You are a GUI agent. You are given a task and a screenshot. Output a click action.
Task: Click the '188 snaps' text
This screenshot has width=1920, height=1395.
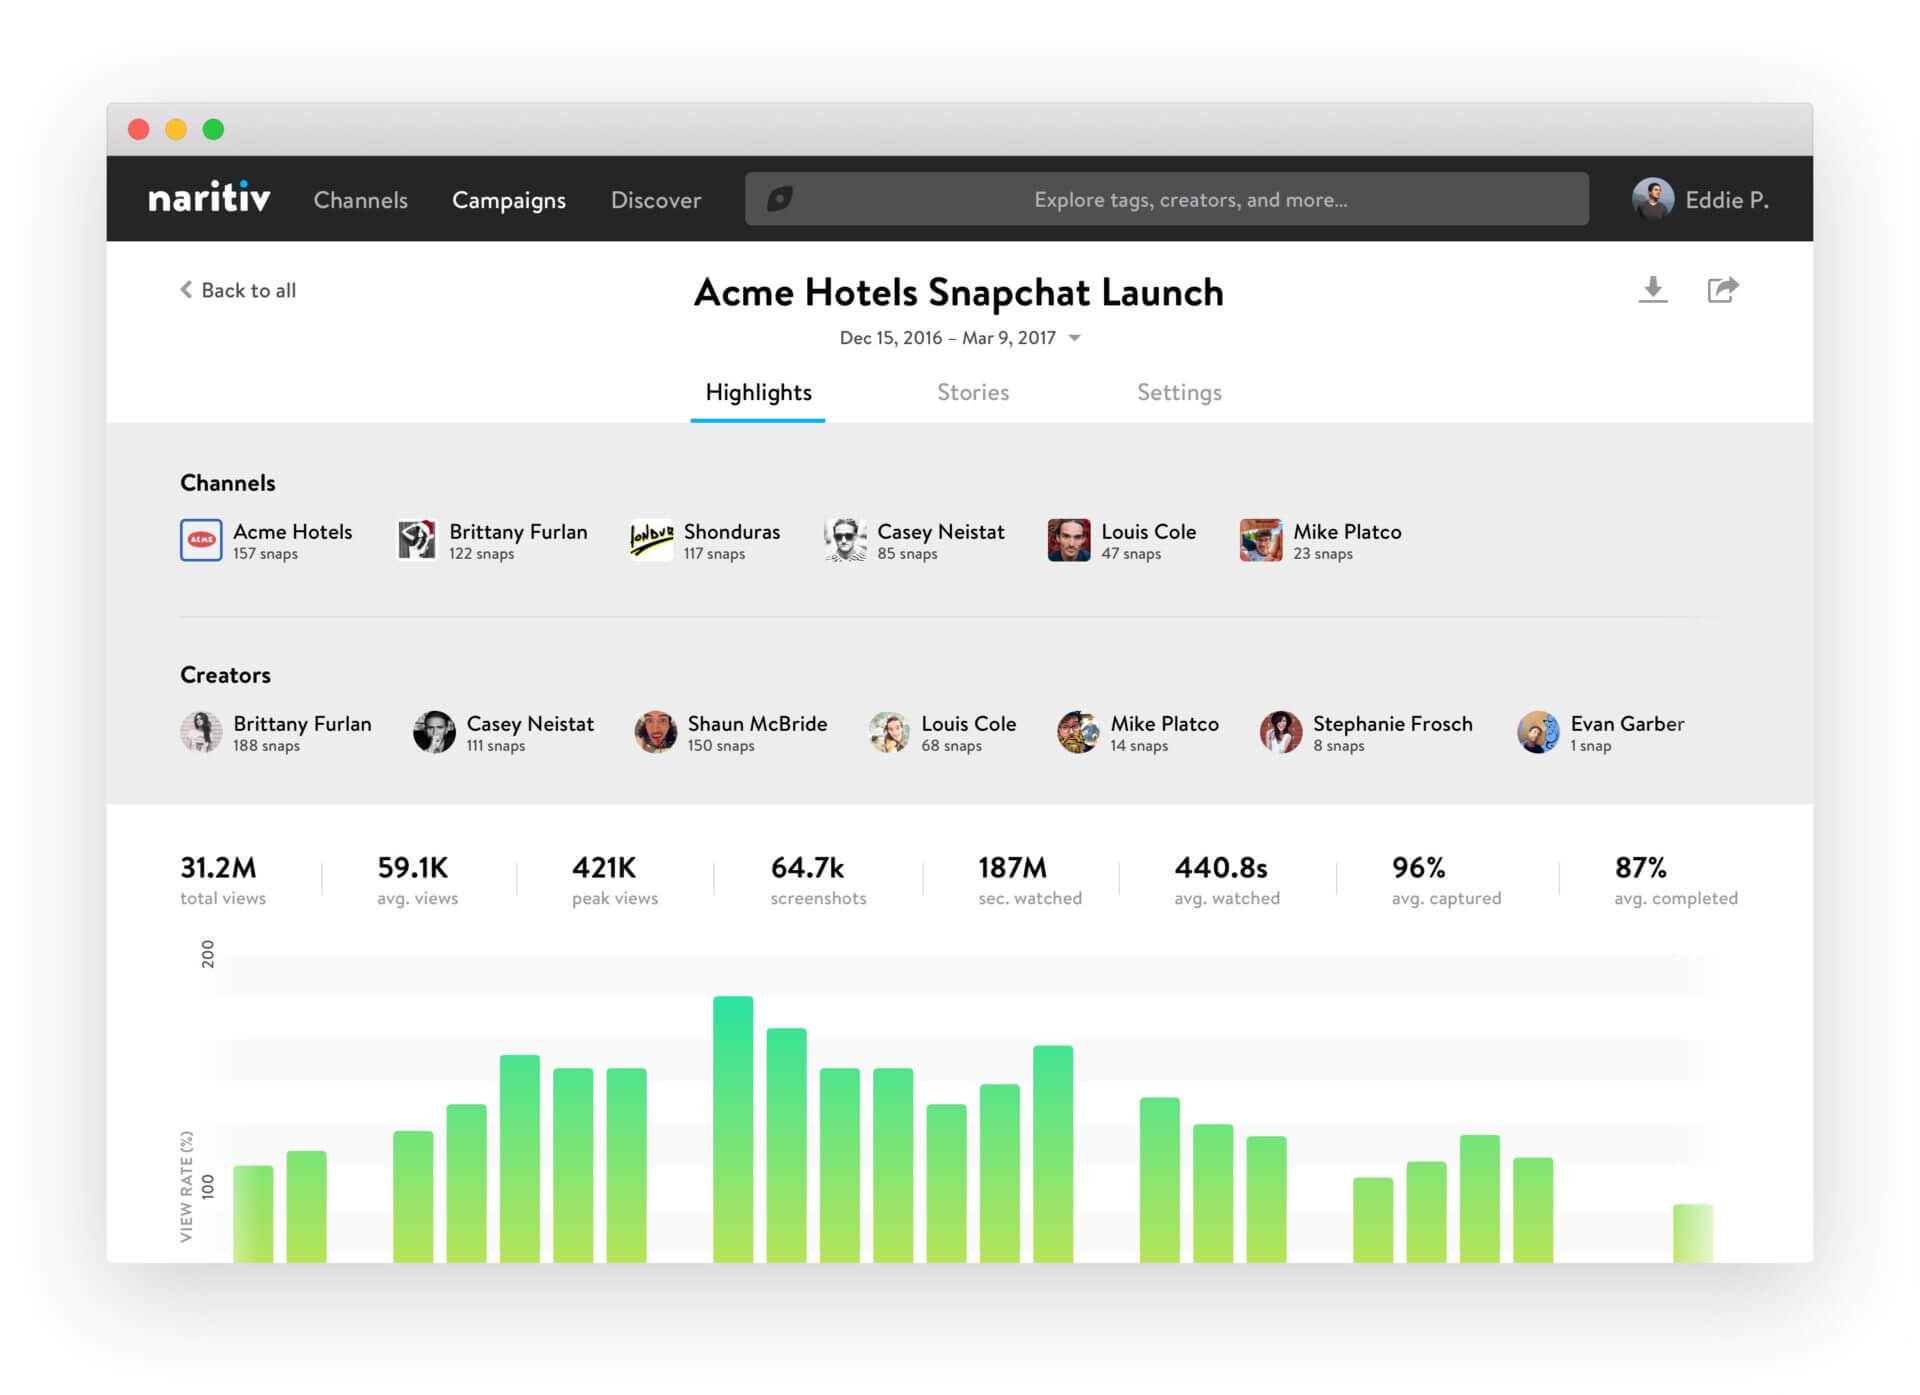(x=266, y=746)
